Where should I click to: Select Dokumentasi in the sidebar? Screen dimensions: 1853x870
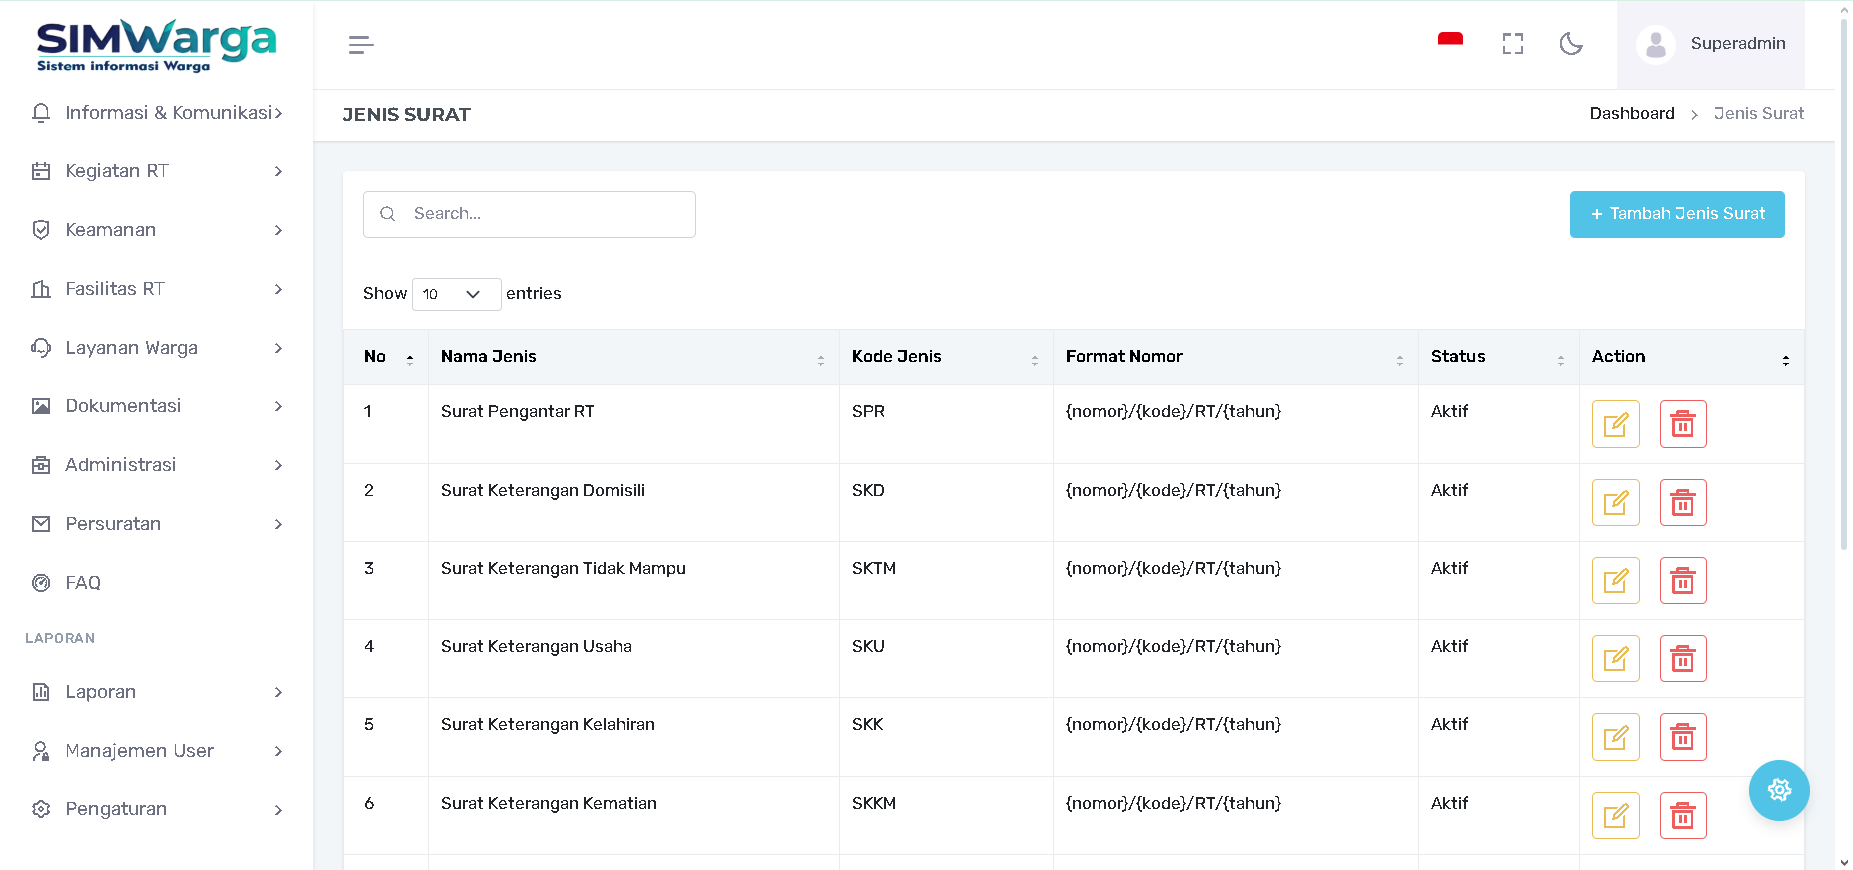point(123,406)
